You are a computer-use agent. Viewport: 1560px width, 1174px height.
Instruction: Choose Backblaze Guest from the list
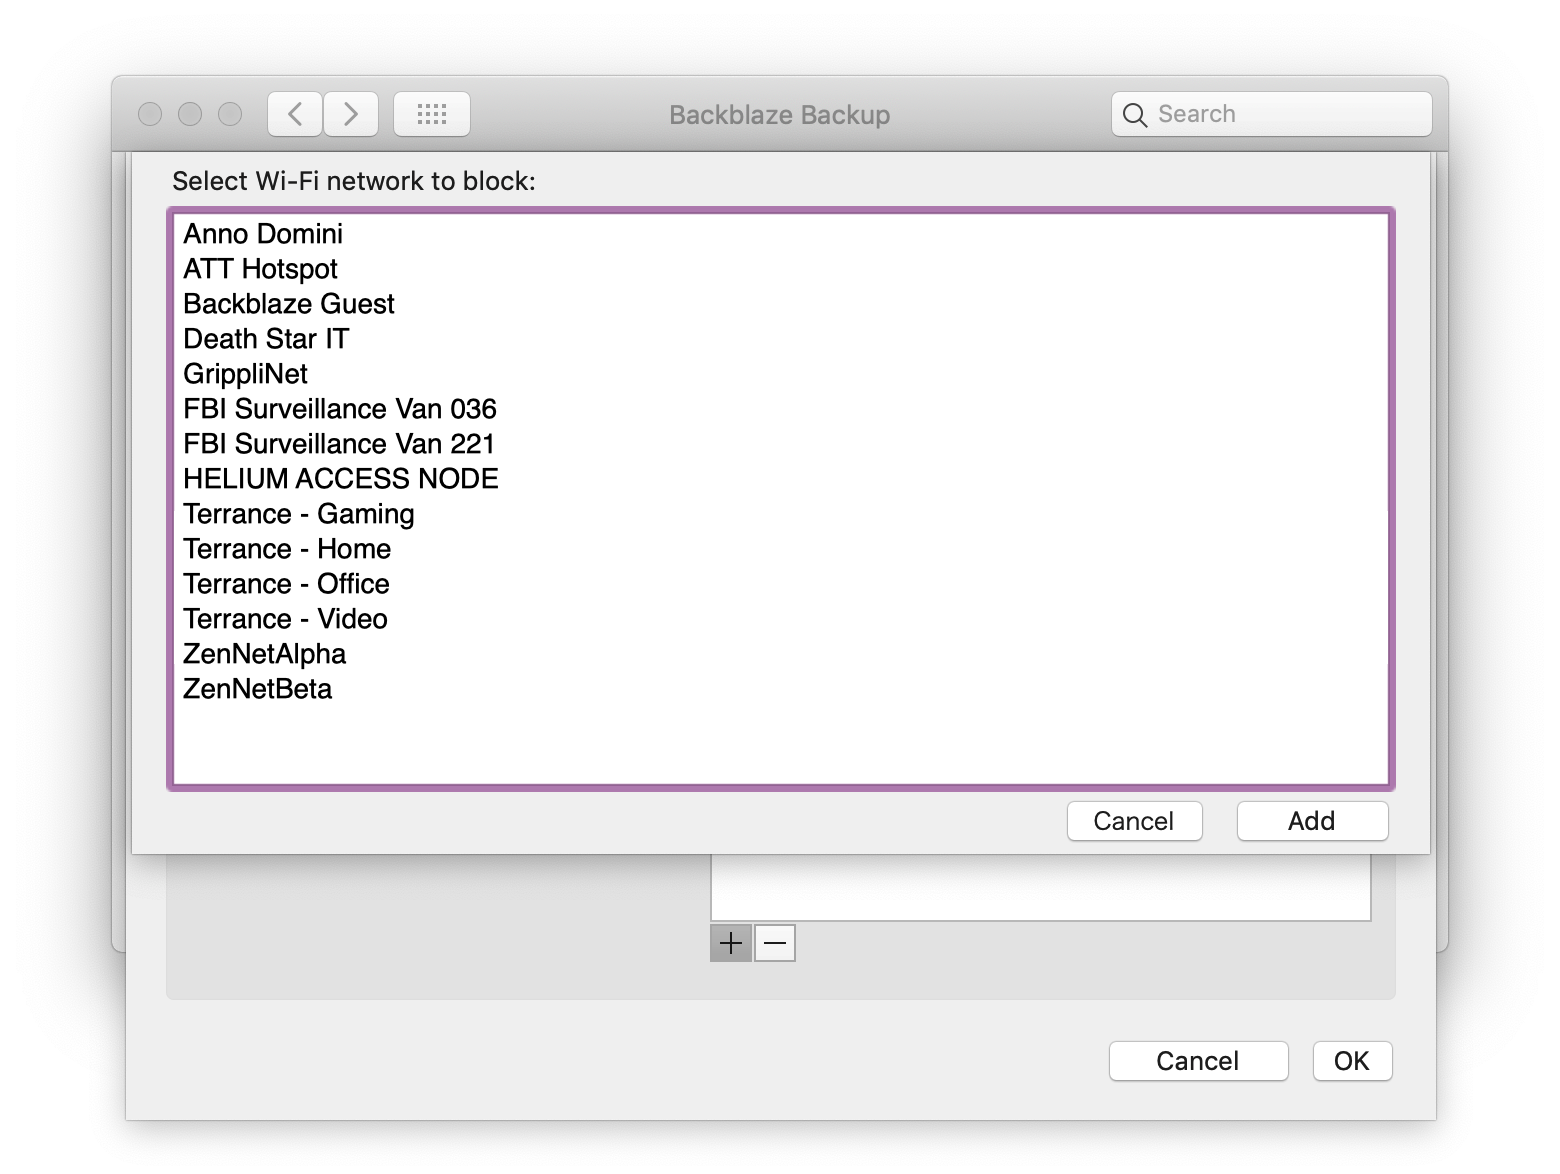click(x=780, y=304)
